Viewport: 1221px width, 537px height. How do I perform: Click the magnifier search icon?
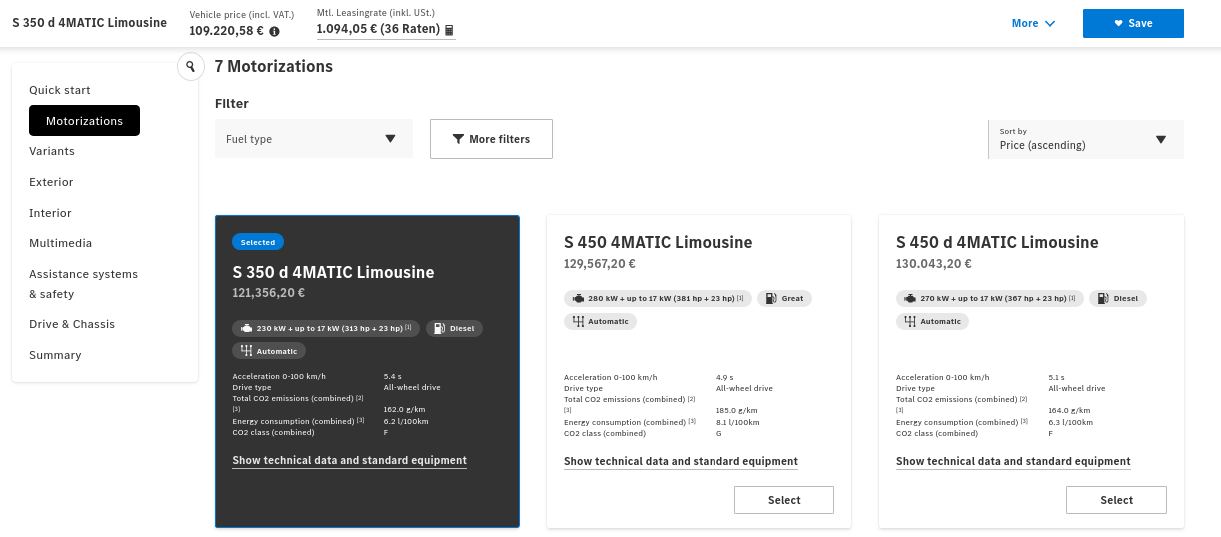click(190, 67)
